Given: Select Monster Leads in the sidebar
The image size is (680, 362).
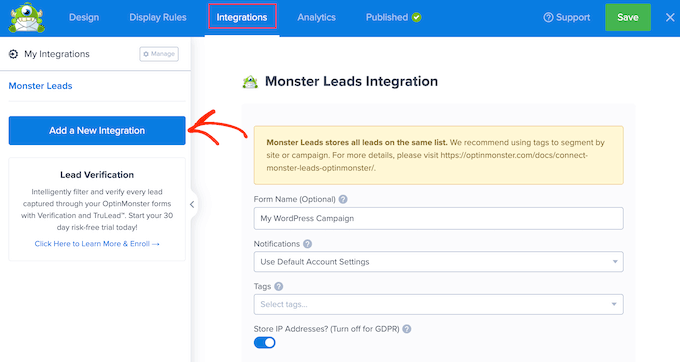Looking at the screenshot, I should click(40, 86).
